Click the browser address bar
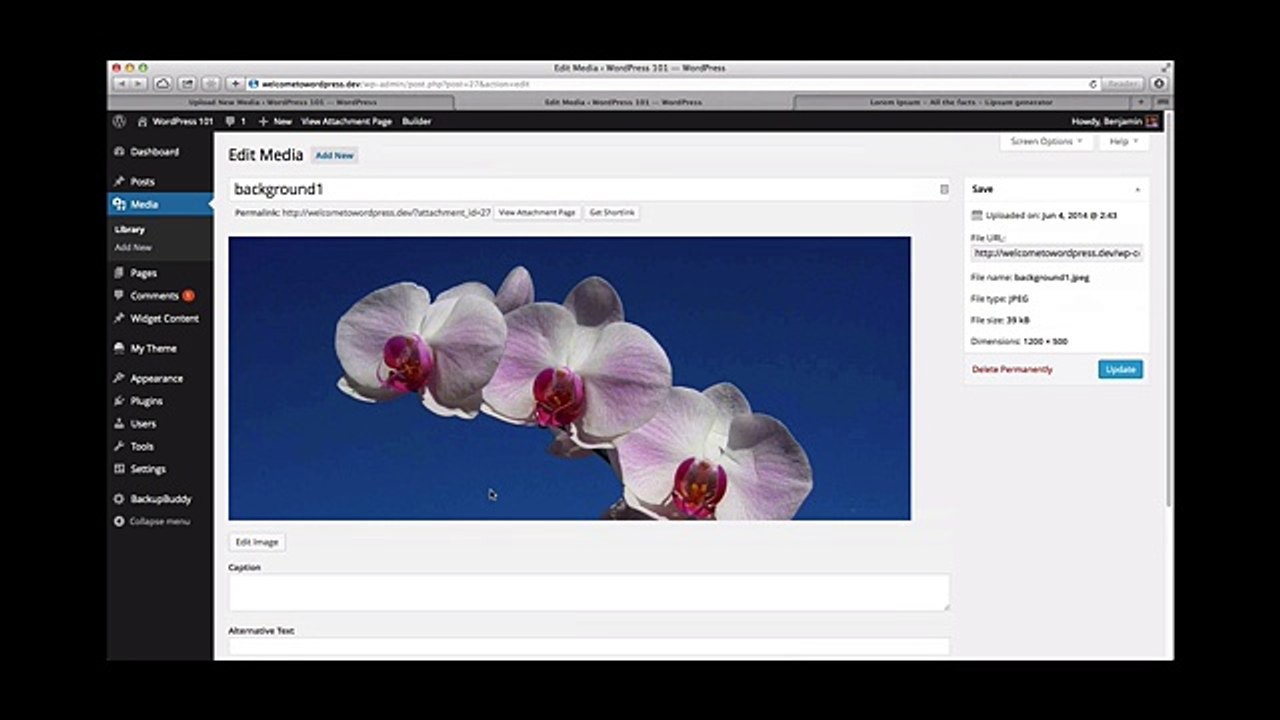The width and height of the screenshot is (1280, 720). coord(672,84)
